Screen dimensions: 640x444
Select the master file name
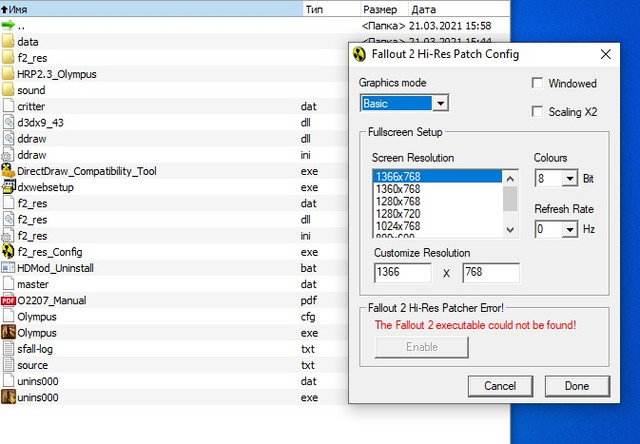click(x=33, y=284)
